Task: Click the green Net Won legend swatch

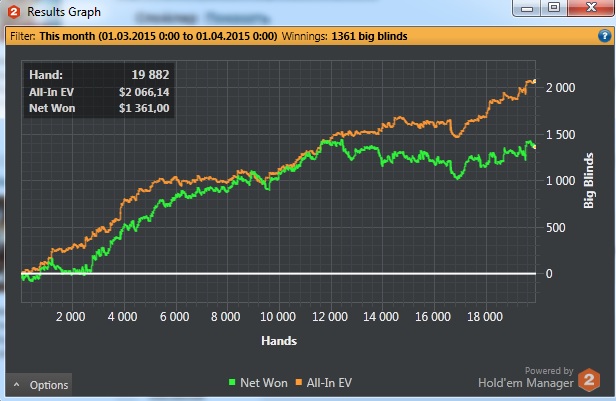Action: 232,382
